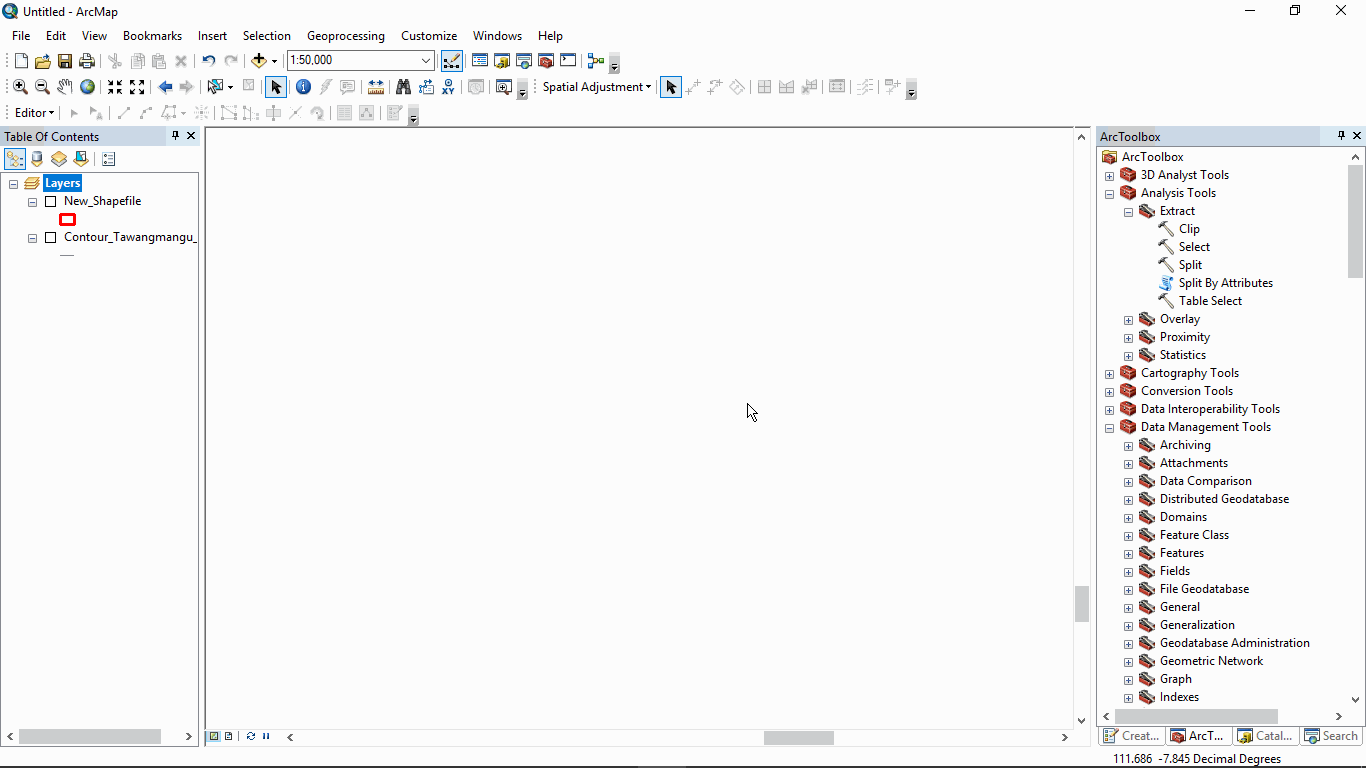
Task: Open a map file with folder icon
Action: click(x=43, y=61)
